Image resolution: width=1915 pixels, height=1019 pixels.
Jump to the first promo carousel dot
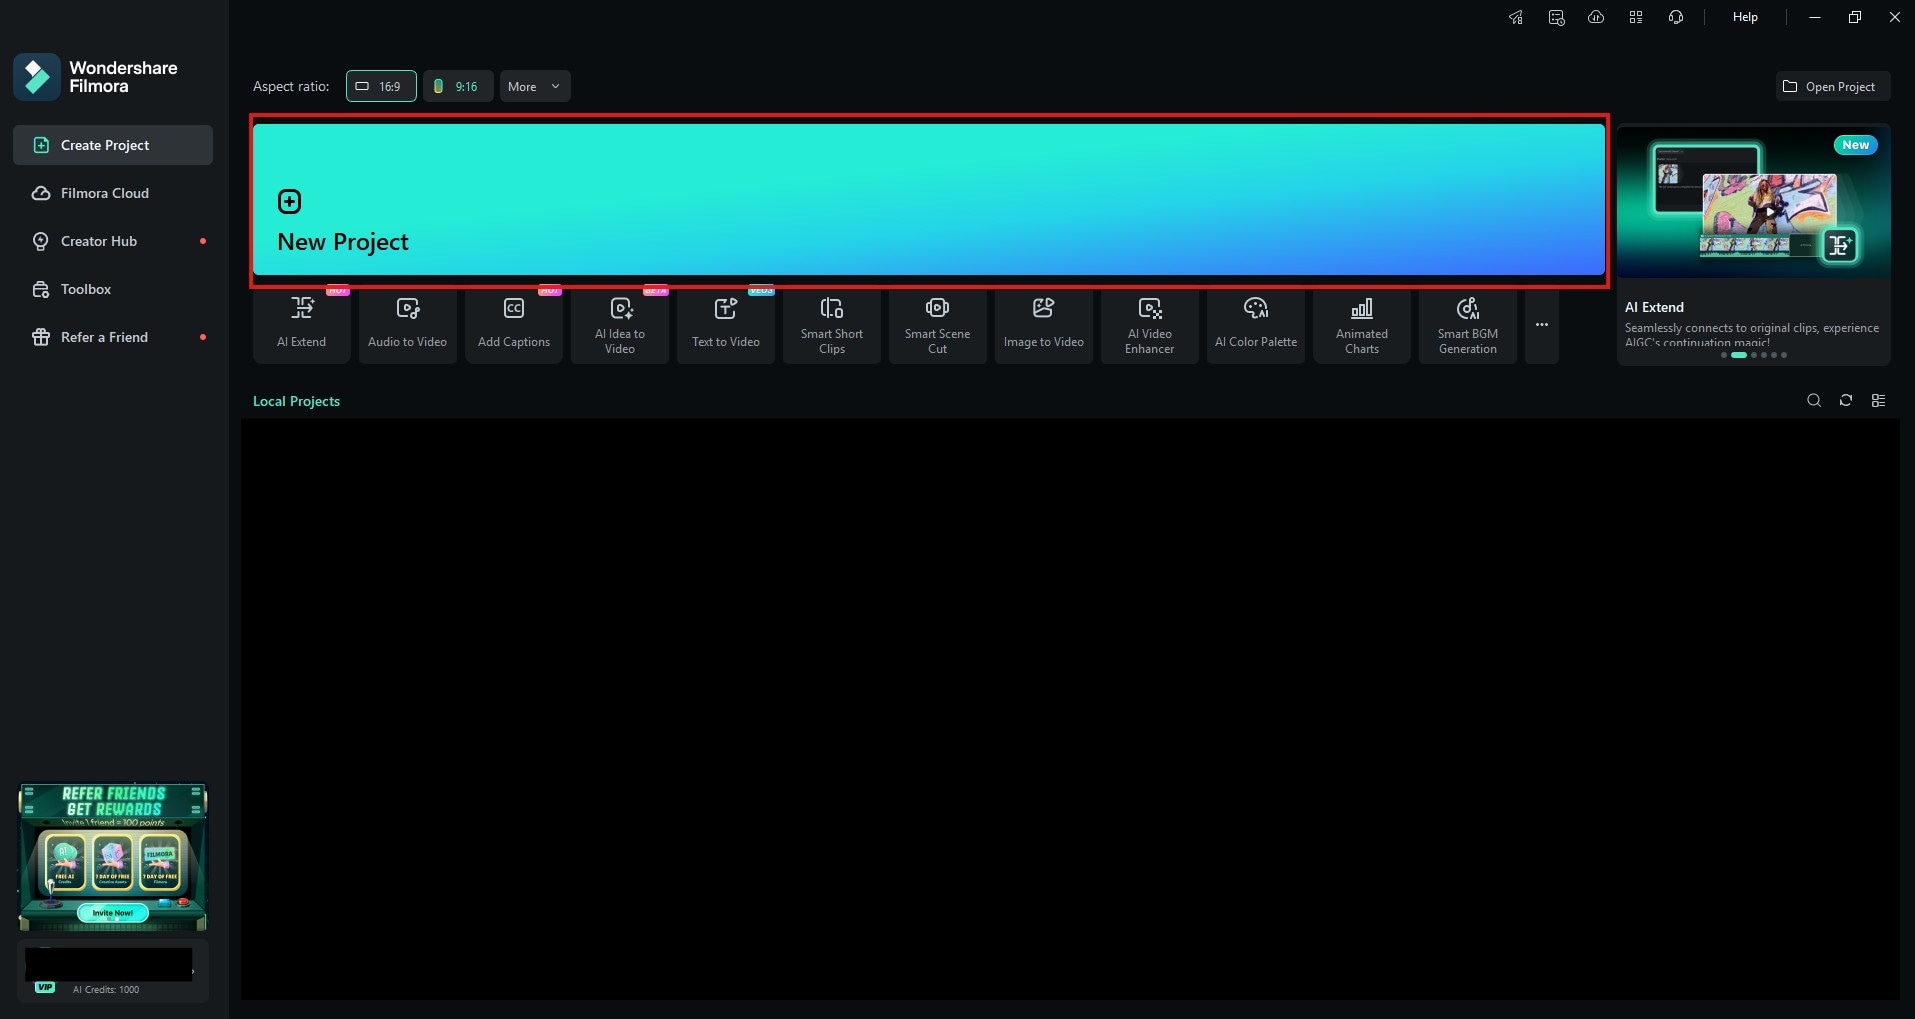(1724, 355)
